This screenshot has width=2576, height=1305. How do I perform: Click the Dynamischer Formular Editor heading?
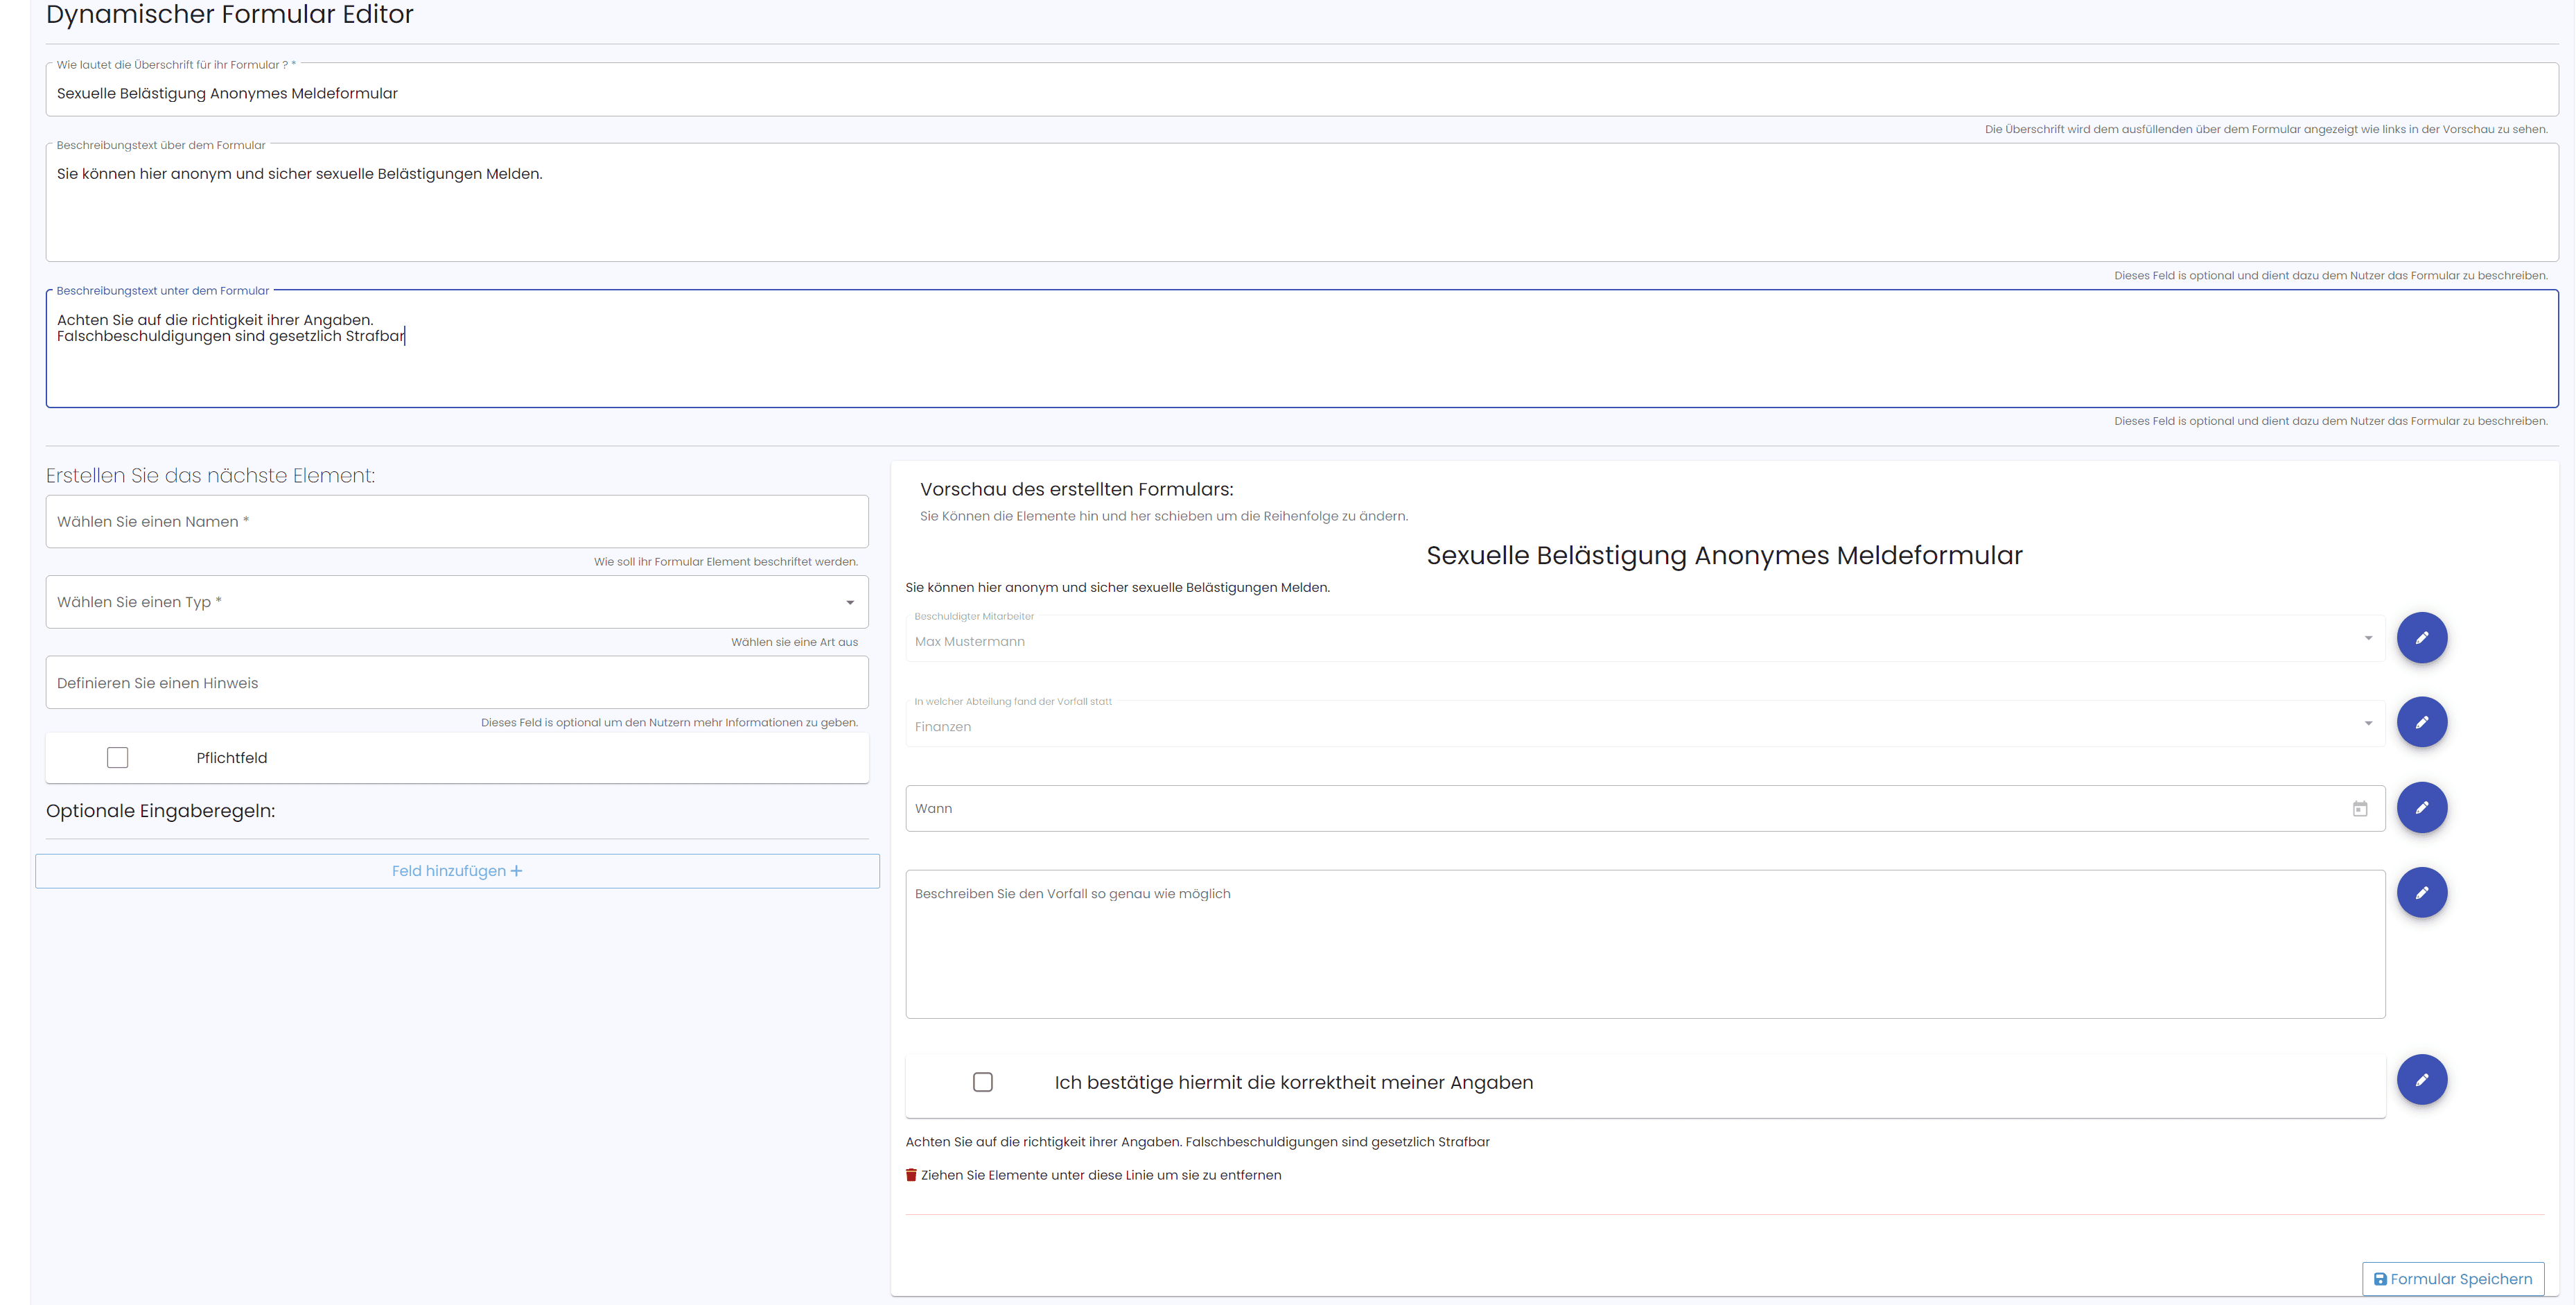point(230,14)
